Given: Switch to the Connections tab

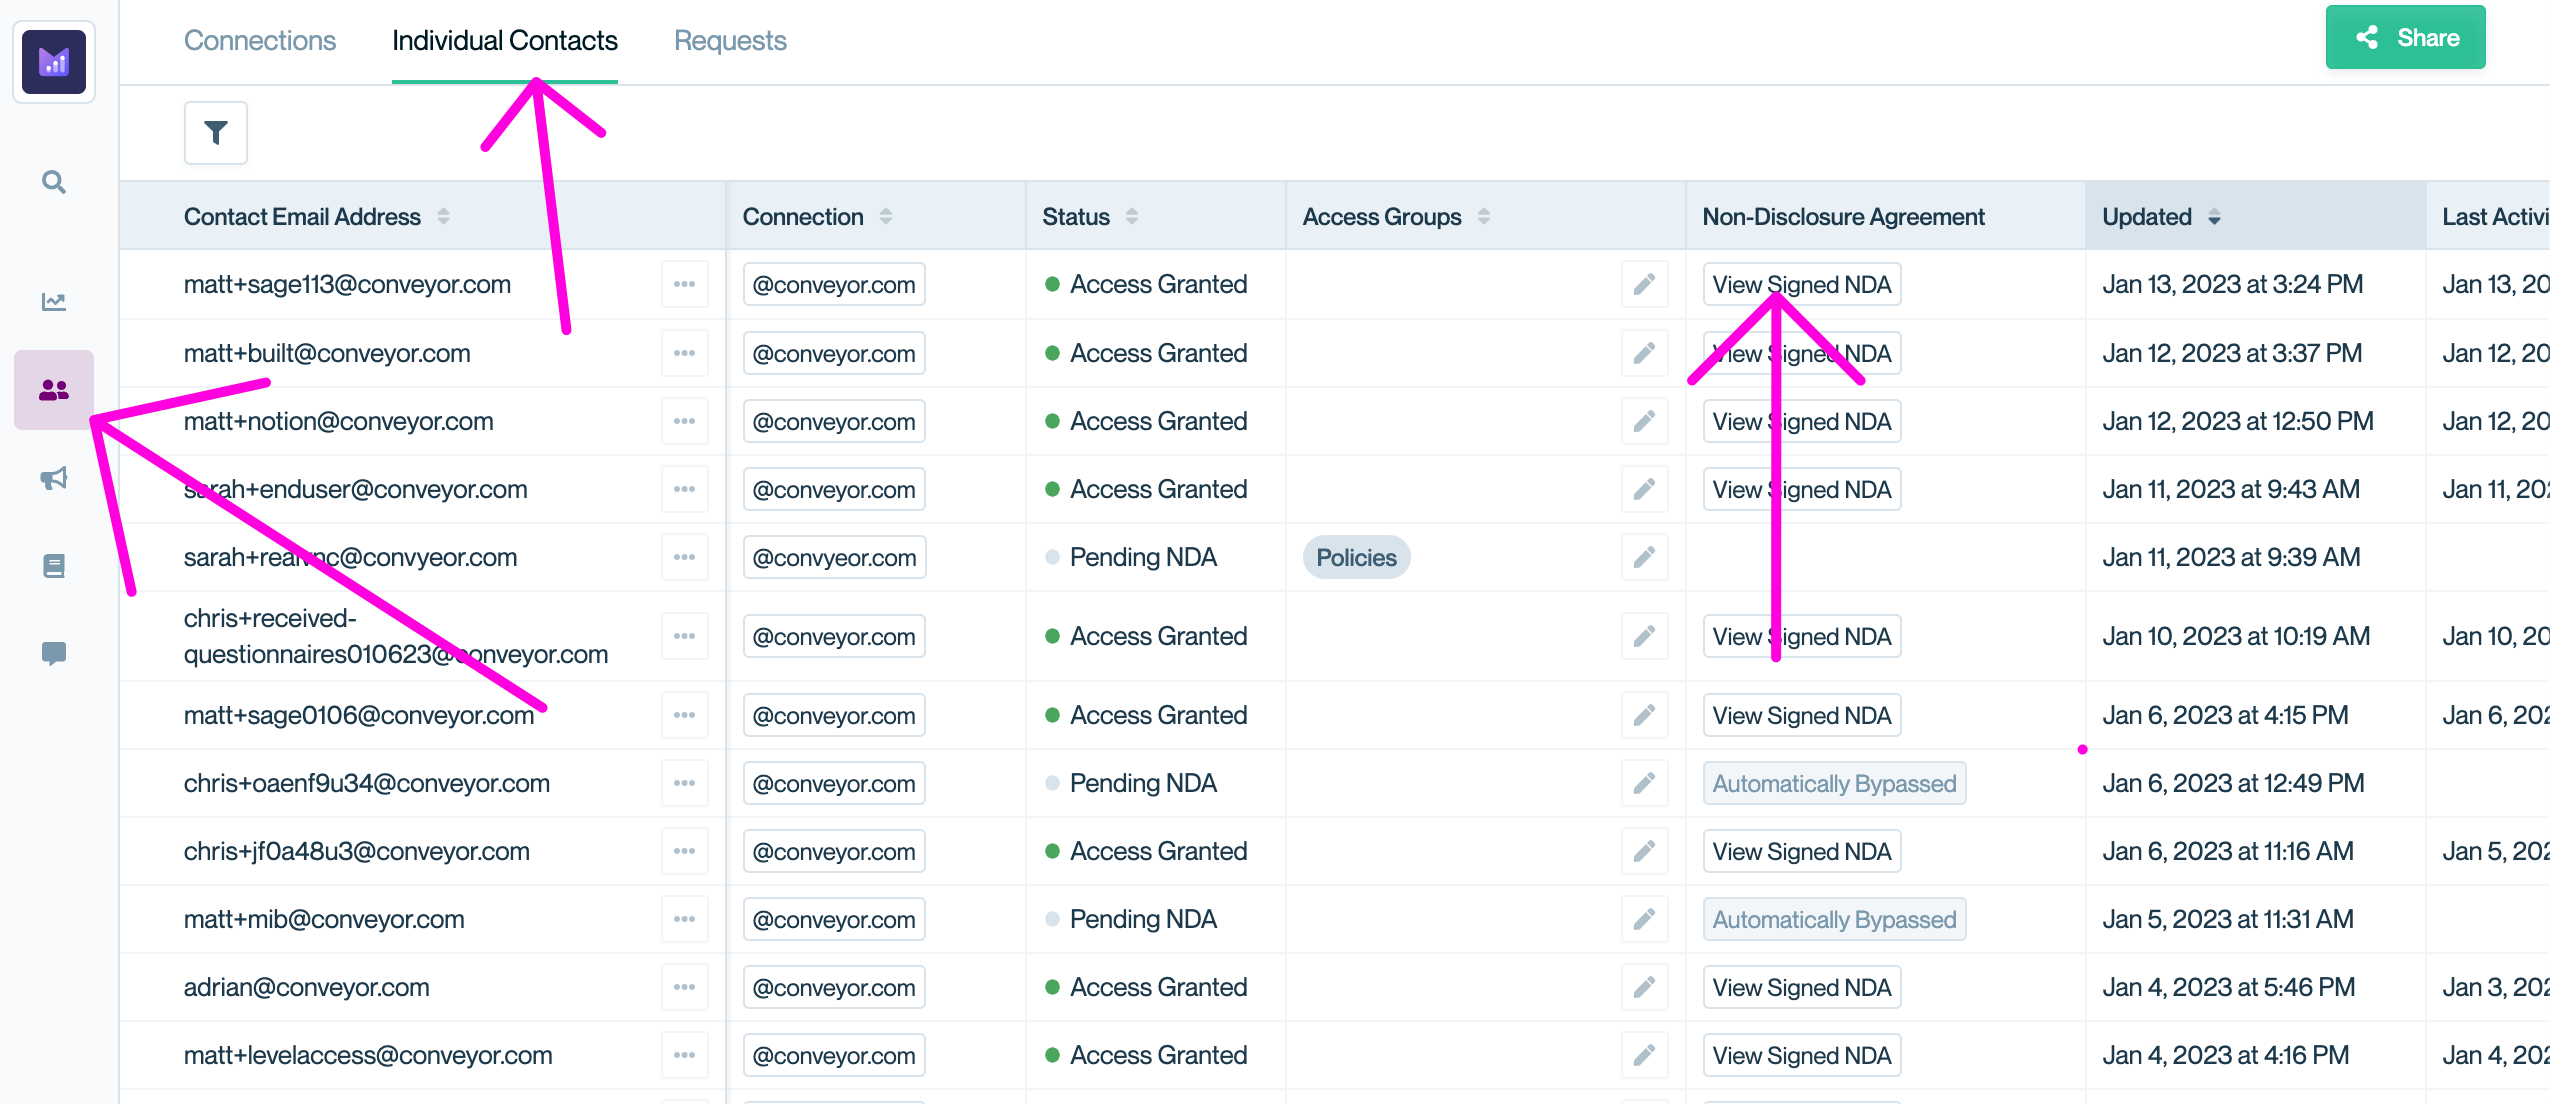Looking at the screenshot, I should tap(260, 41).
